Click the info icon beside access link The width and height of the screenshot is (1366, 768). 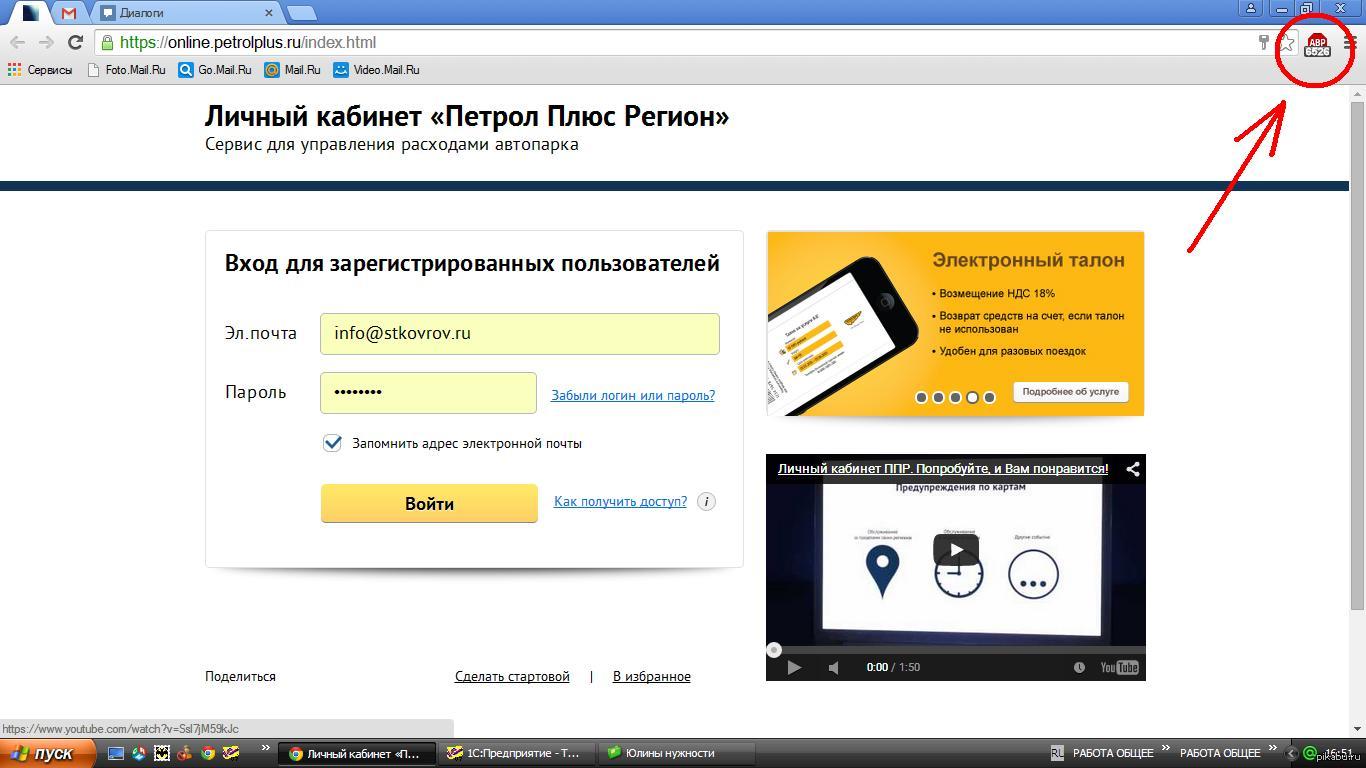[x=706, y=502]
